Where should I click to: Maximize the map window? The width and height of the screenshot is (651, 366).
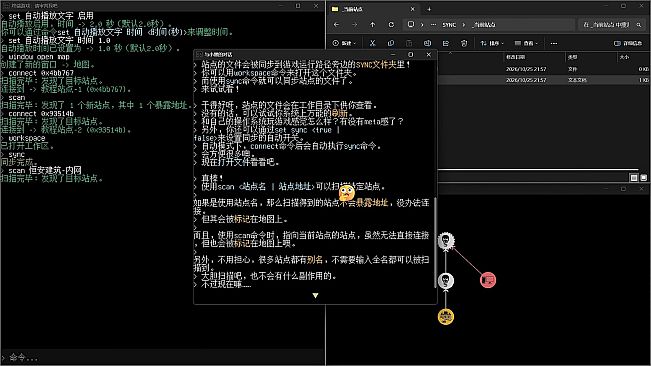click(623, 189)
